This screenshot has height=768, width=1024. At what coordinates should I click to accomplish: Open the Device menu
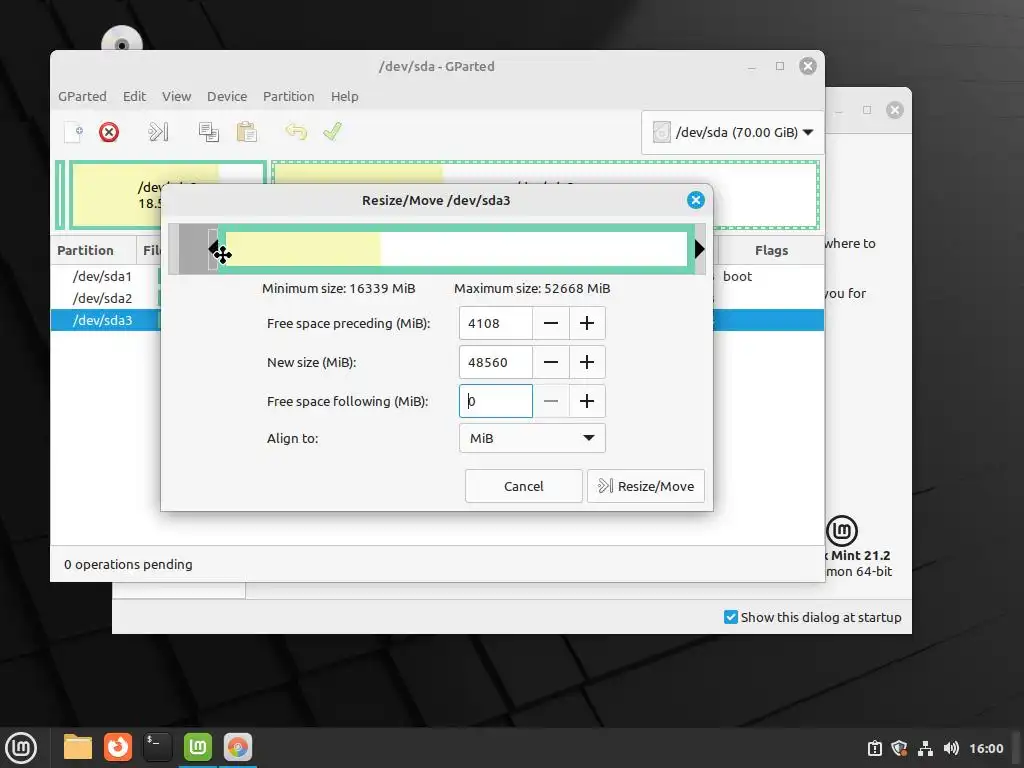(227, 97)
